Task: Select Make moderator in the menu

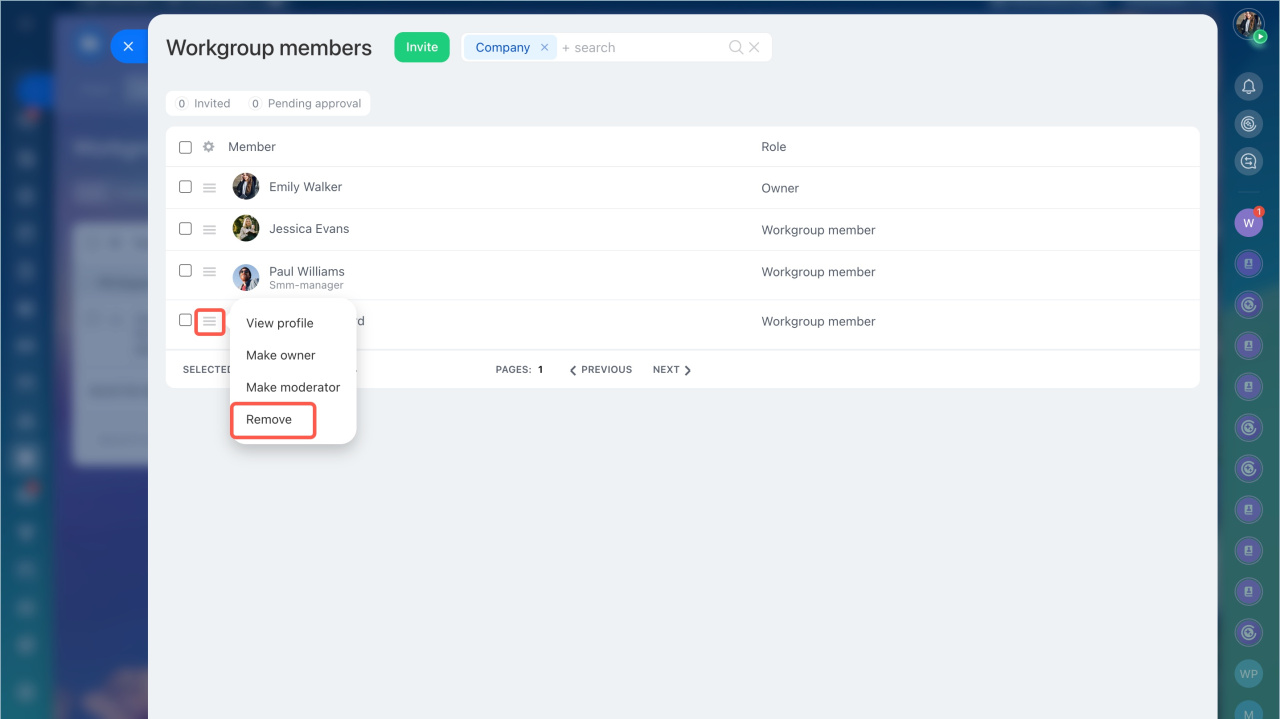Action: pos(293,387)
